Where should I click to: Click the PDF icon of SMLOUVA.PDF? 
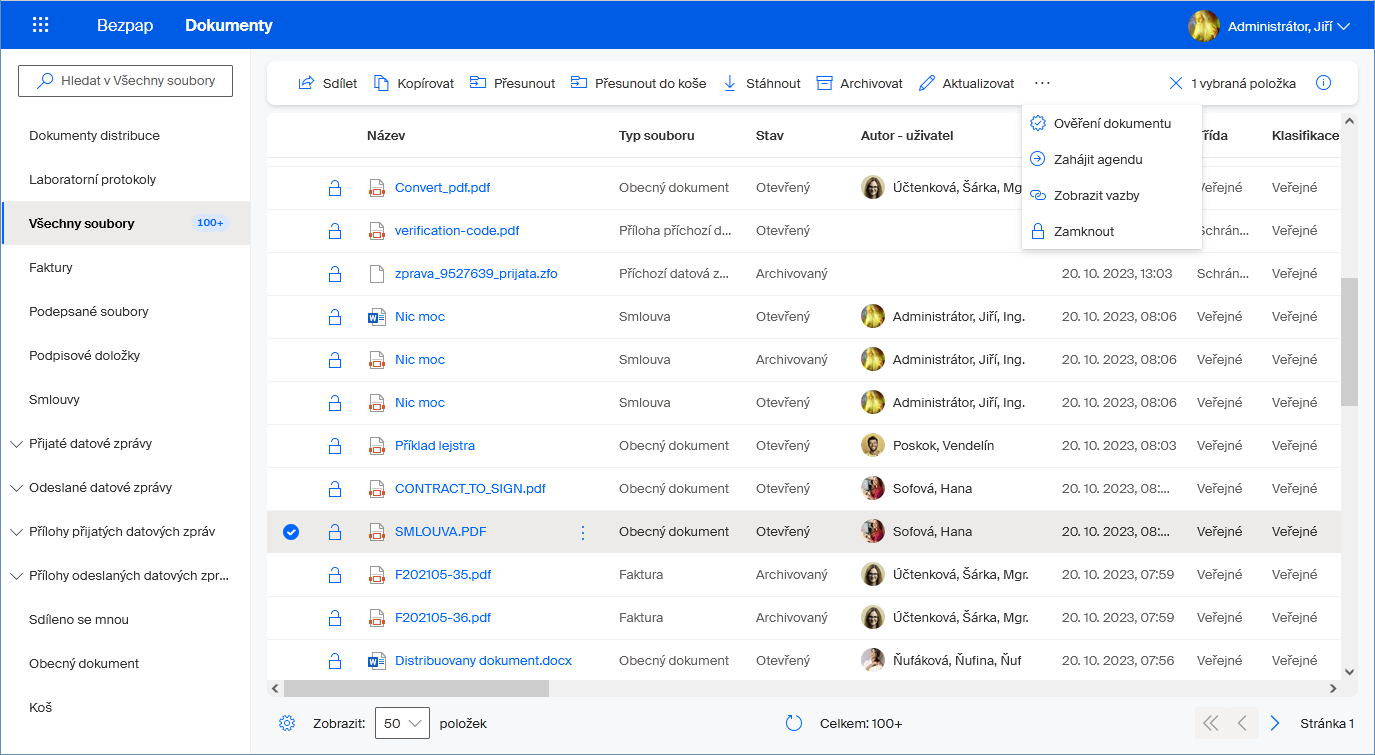(x=376, y=531)
